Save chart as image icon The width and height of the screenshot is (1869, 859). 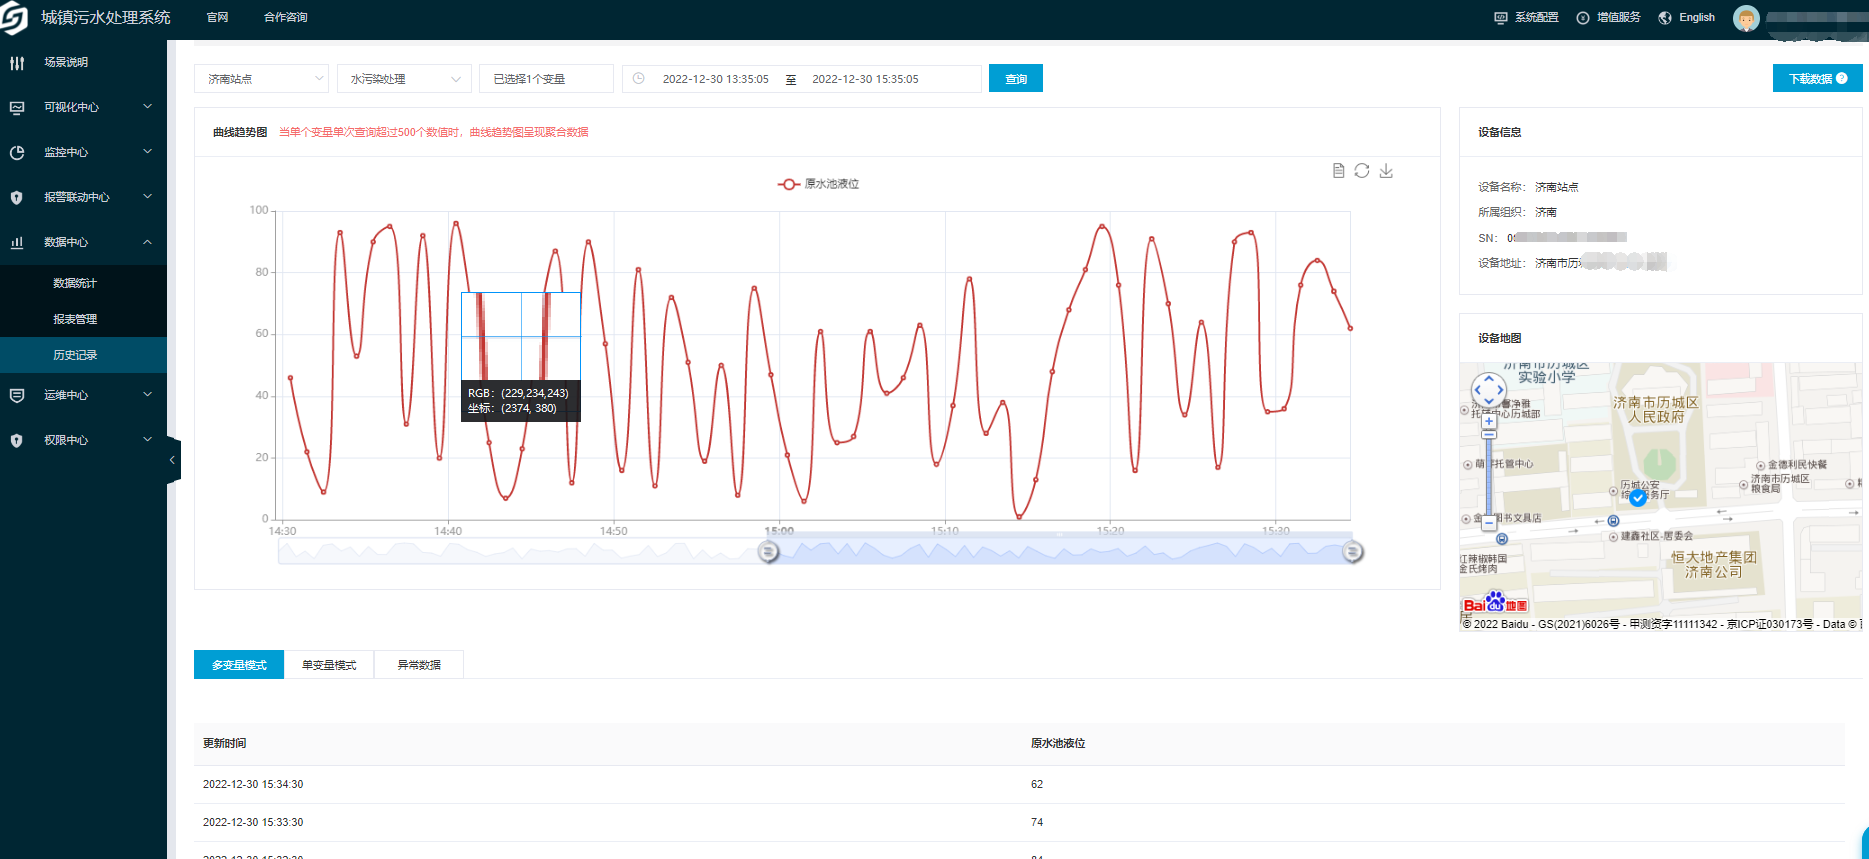[x=1386, y=171]
